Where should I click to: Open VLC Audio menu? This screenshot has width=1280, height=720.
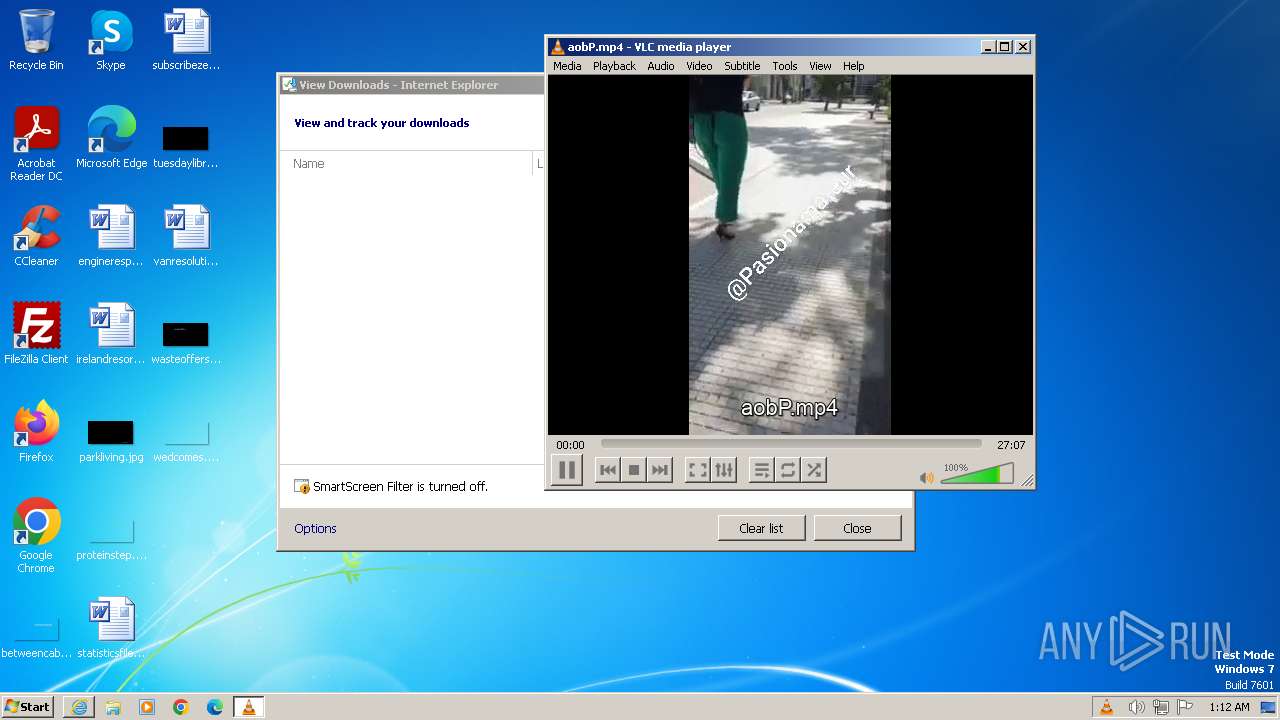[x=660, y=66]
